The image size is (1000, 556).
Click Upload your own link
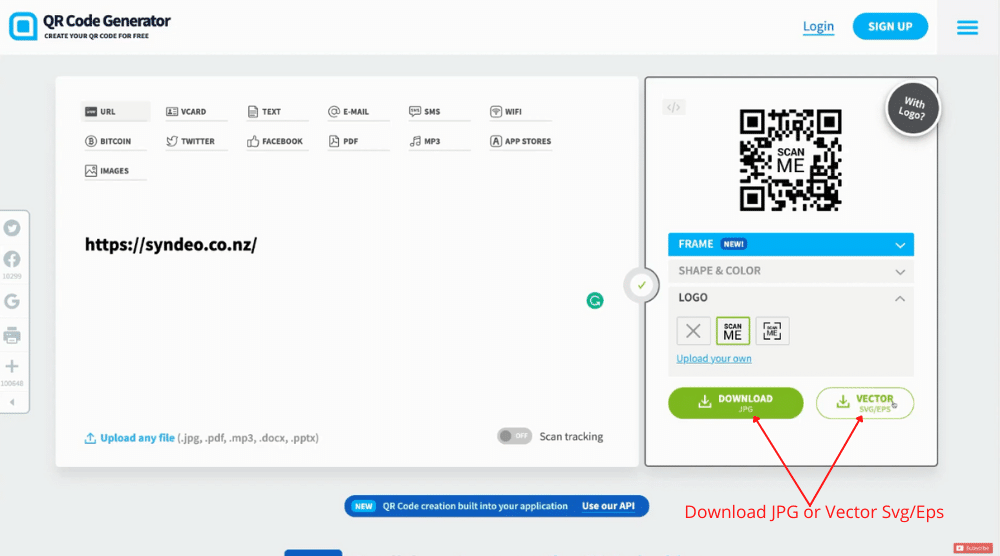tap(714, 358)
